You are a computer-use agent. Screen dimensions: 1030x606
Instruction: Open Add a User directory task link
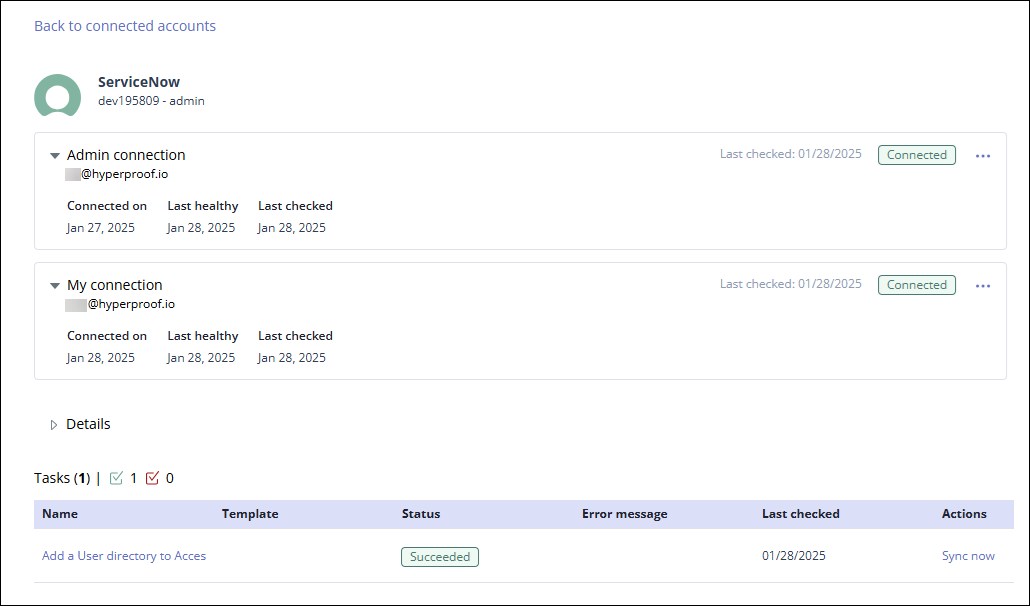click(124, 555)
